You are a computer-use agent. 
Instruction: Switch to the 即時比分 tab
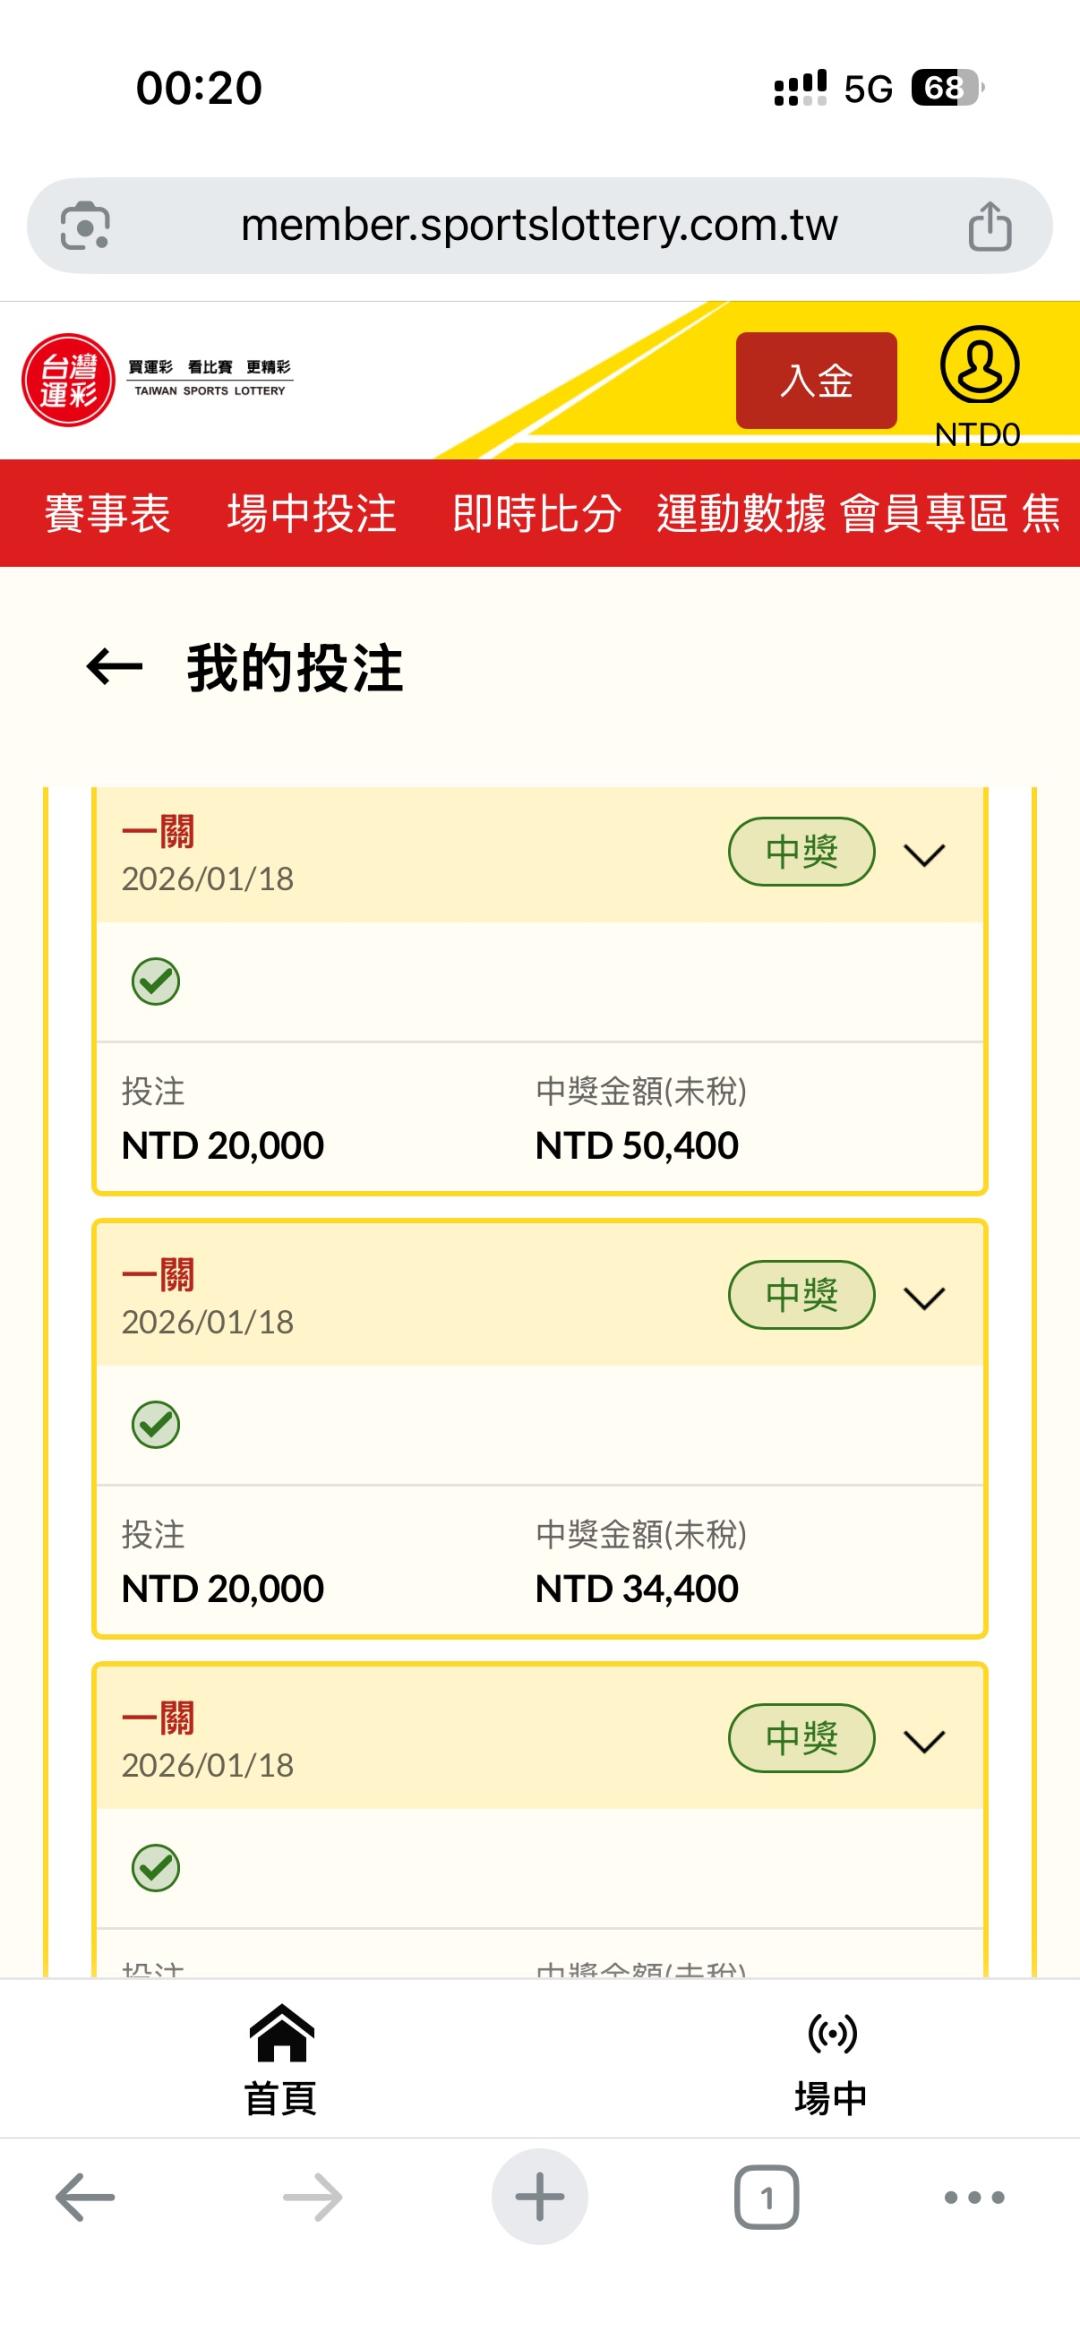pyautogui.click(x=537, y=514)
